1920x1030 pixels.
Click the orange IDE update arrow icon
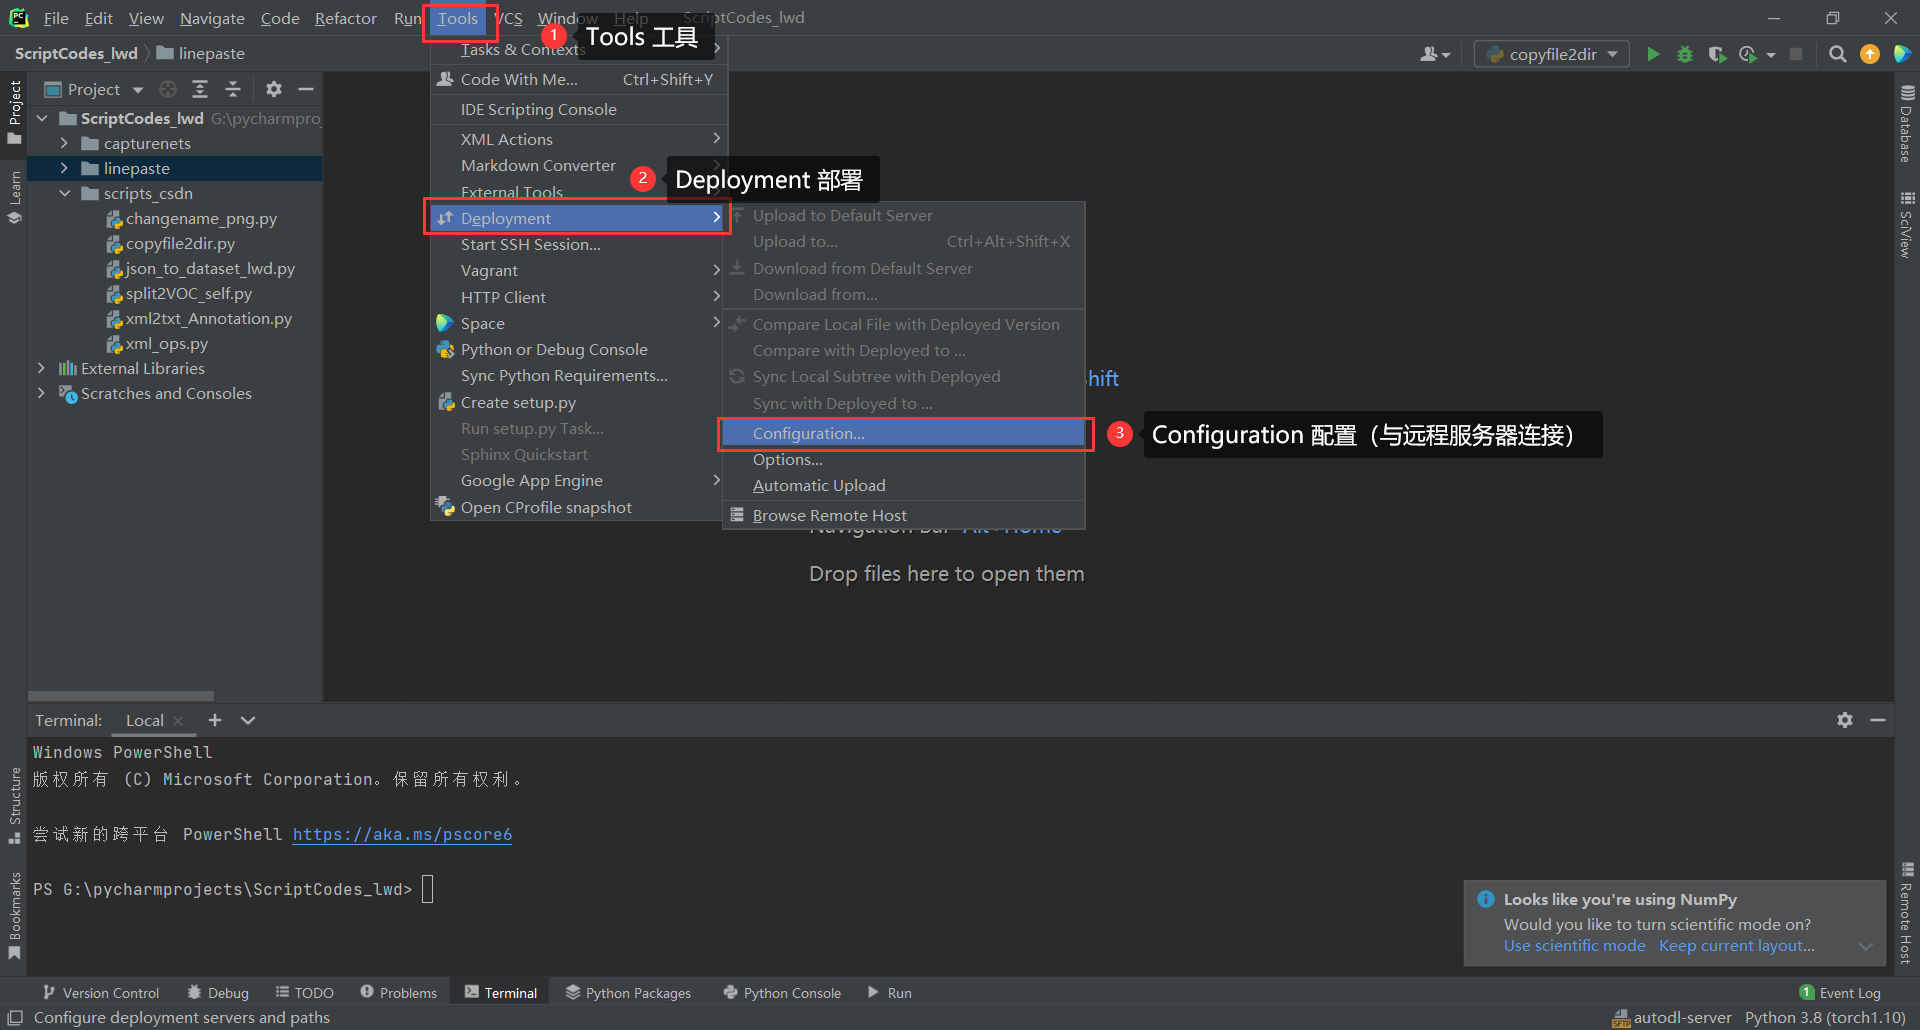pos(1869,54)
